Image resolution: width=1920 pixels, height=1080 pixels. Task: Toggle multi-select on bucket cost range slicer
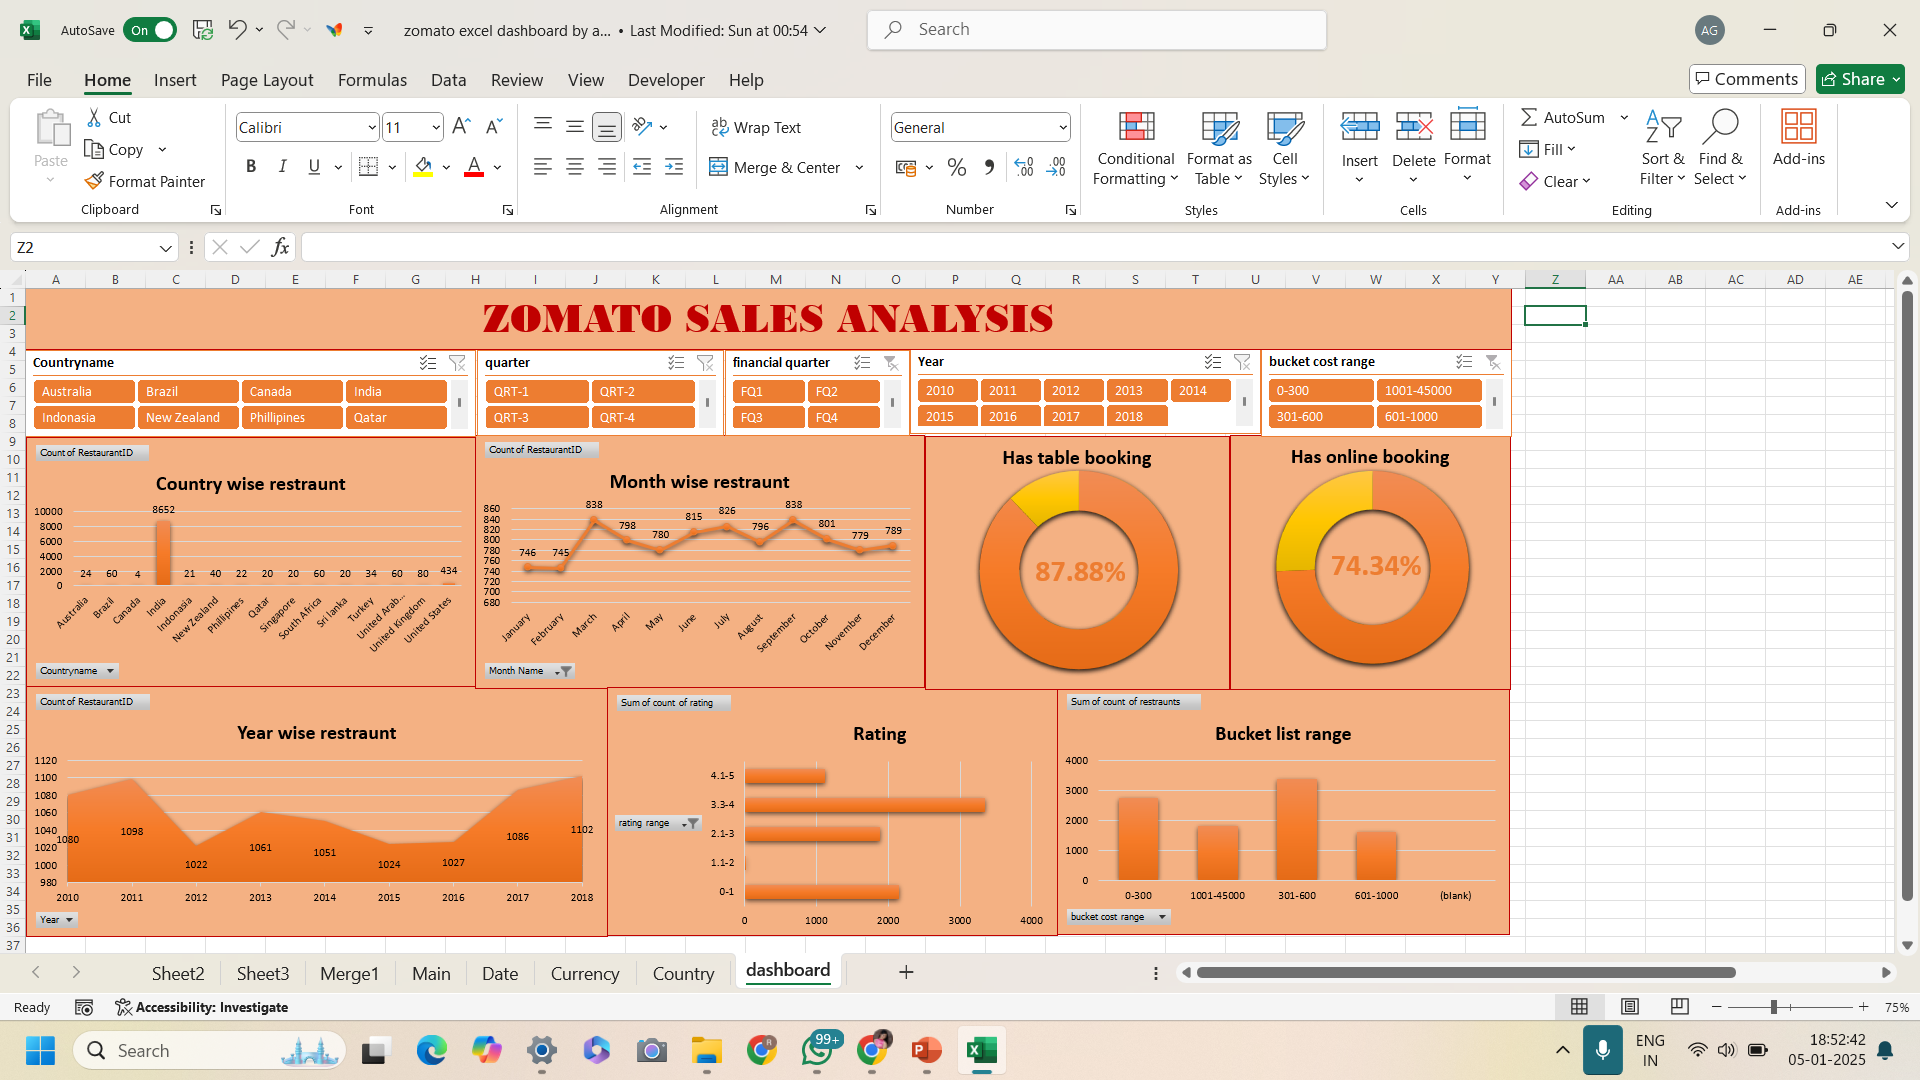click(1464, 362)
